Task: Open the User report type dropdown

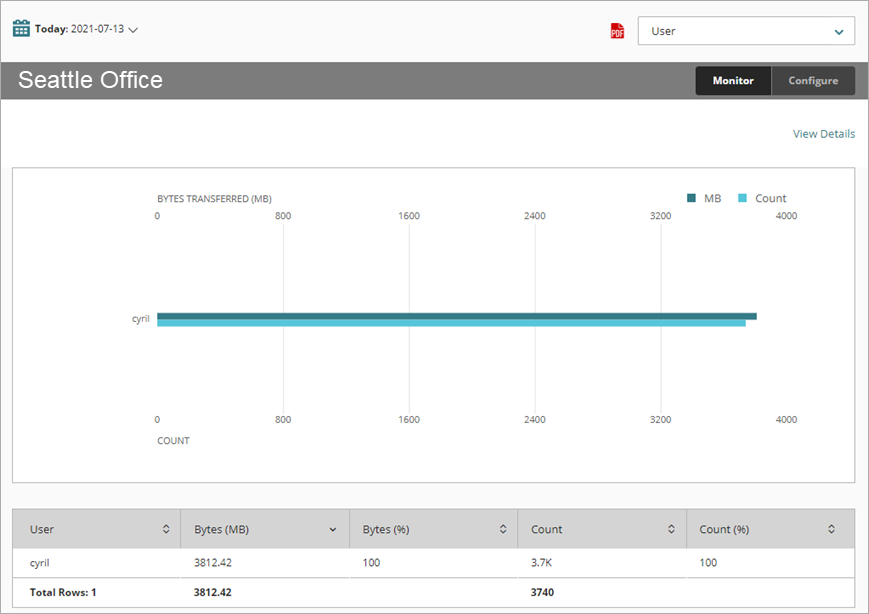Action: pyautogui.click(x=746, y=31)
